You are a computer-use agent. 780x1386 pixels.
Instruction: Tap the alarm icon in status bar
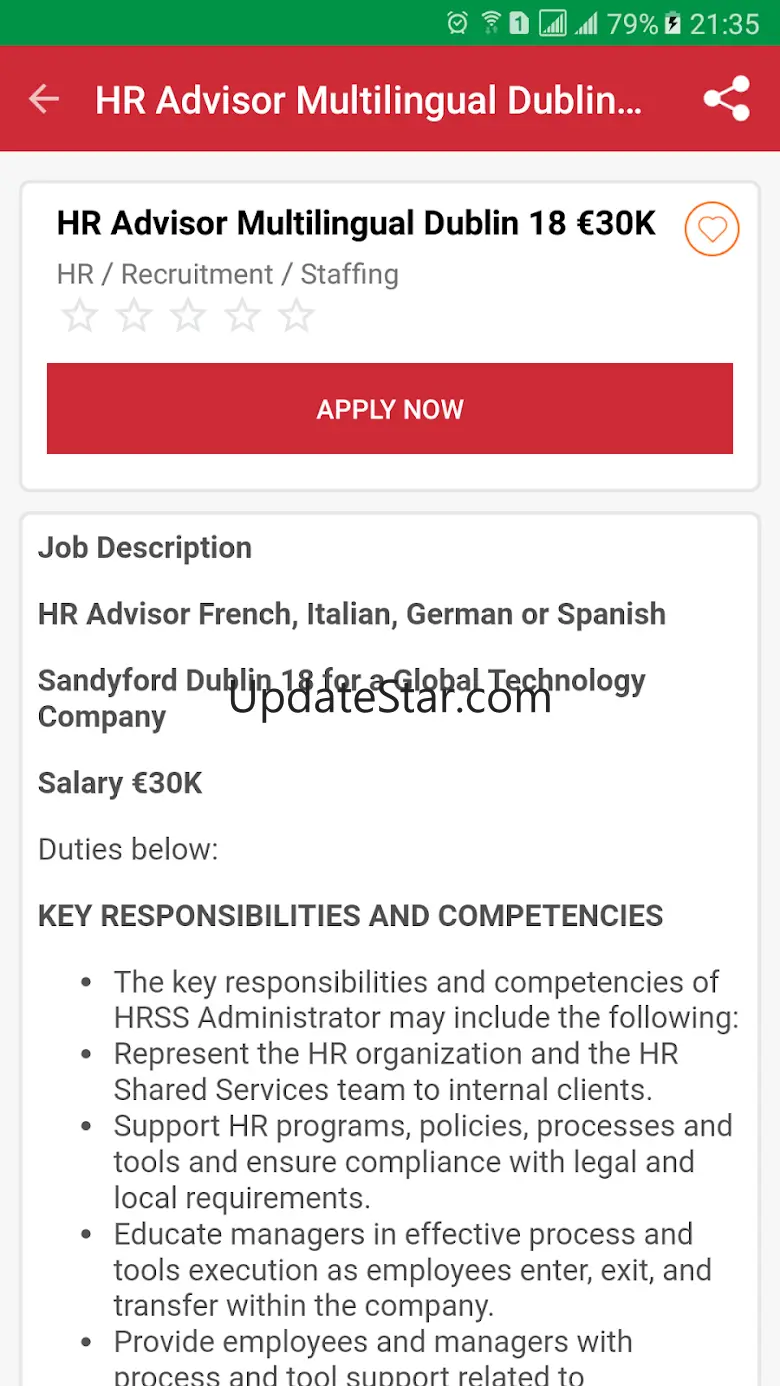457,23
